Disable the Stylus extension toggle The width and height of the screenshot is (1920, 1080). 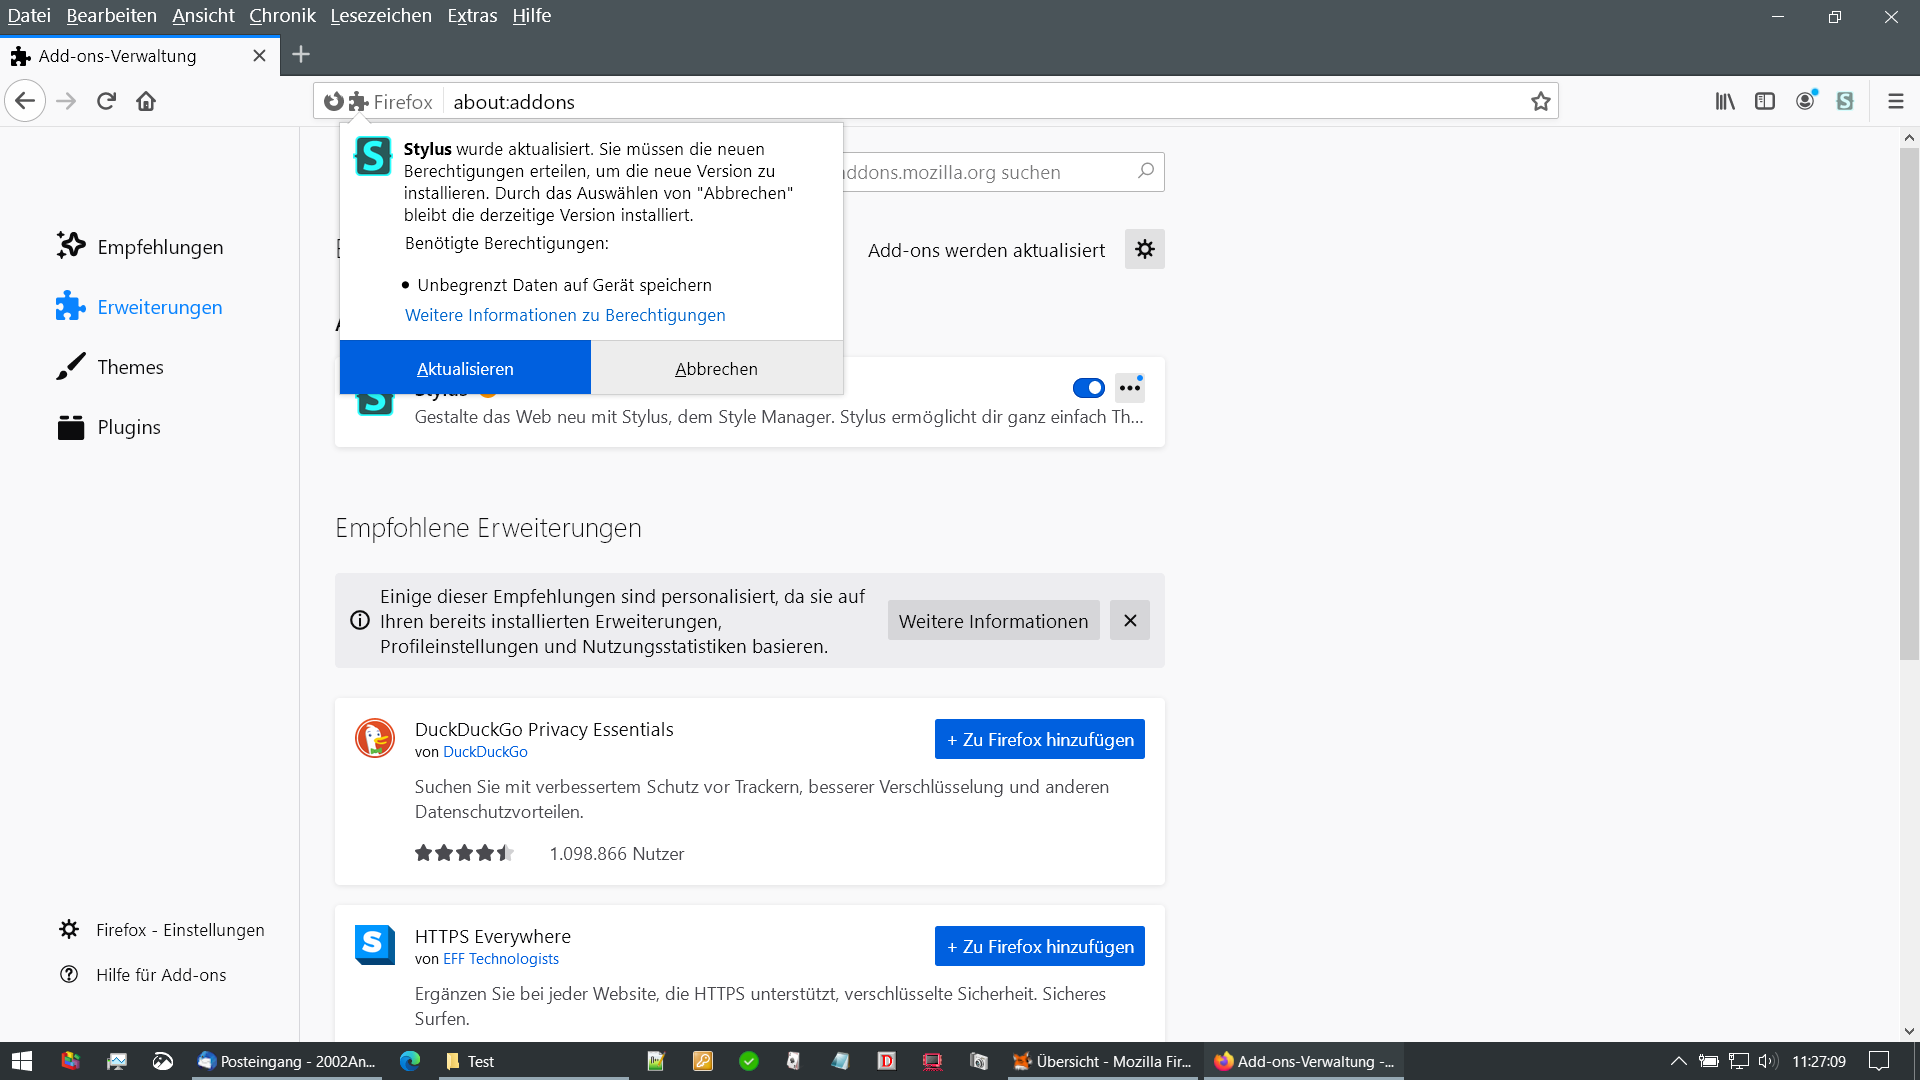[1088, 388]
